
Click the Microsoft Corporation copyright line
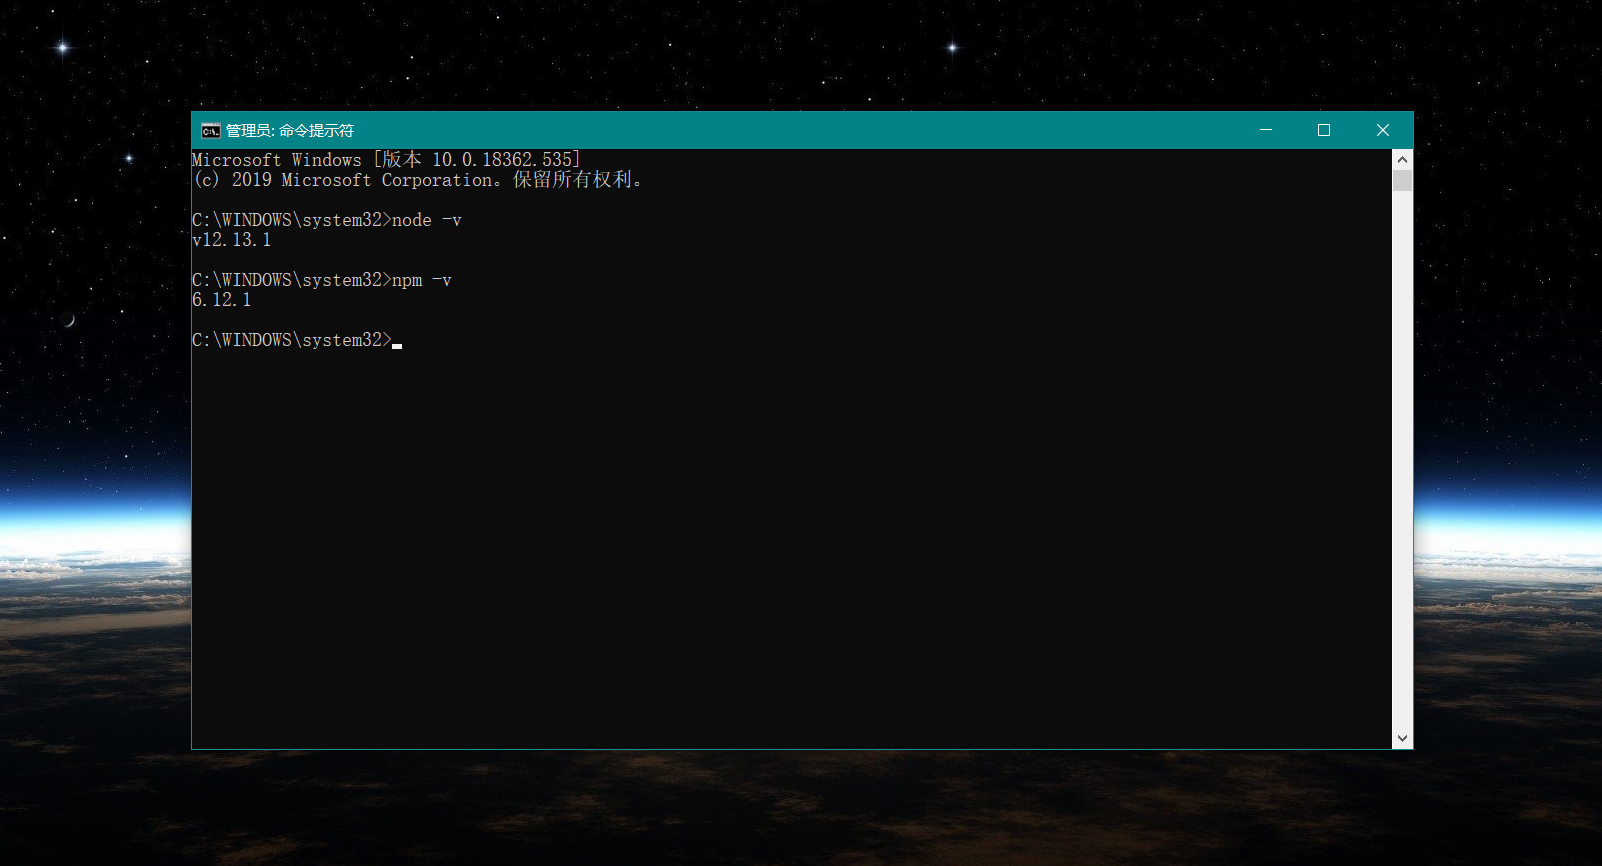pos(418,180)
